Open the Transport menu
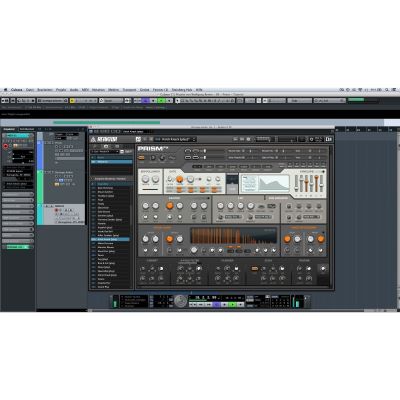The width and height of the screenshot is (400, 400). (x=129, y=90)
